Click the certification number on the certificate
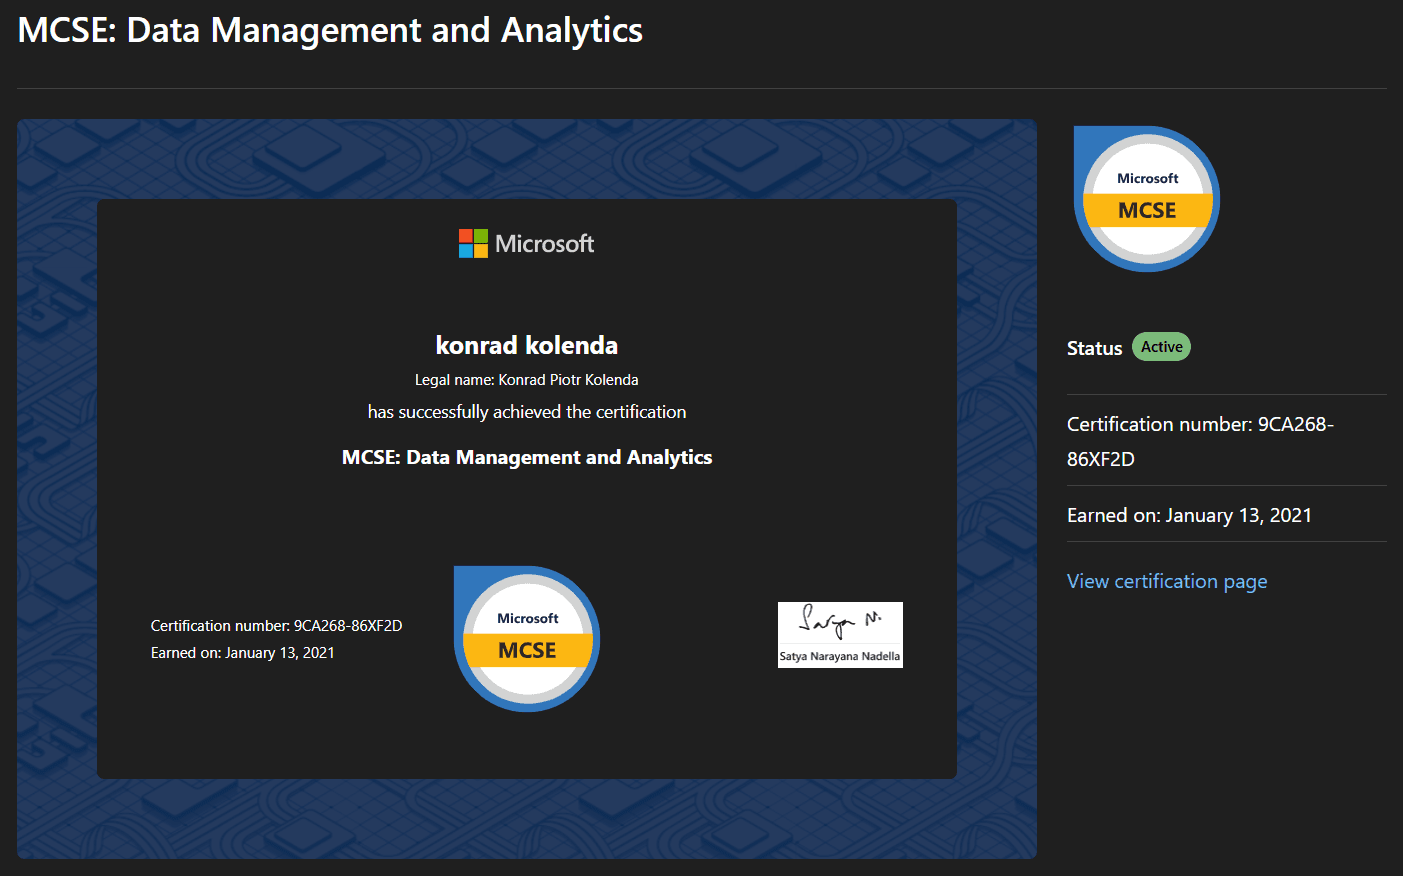Screen dimensions: 1403x876 [x=276, y=626]
